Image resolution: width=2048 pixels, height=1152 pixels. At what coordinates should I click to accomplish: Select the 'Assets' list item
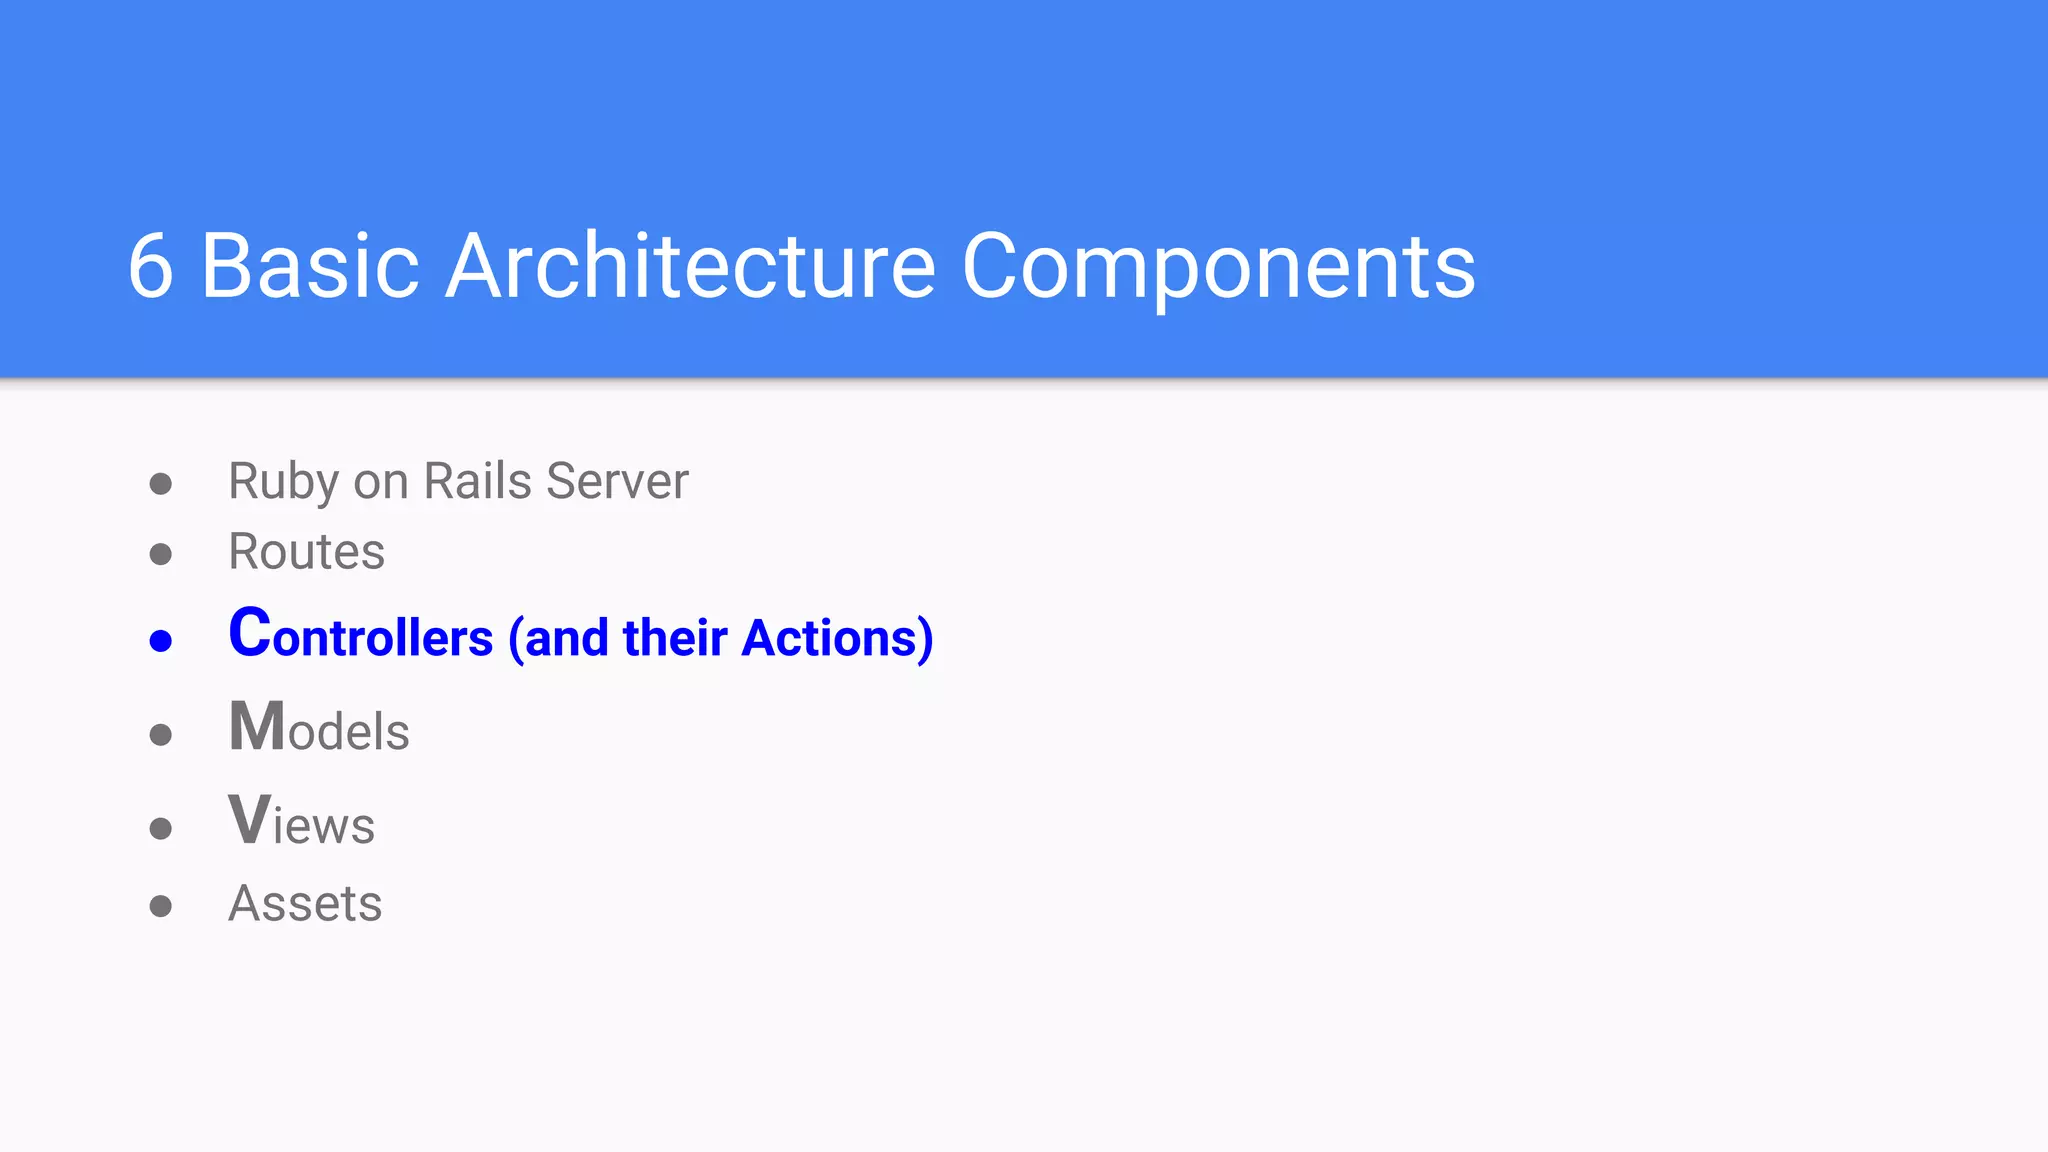pyautogui.click(x=305, y=904)
